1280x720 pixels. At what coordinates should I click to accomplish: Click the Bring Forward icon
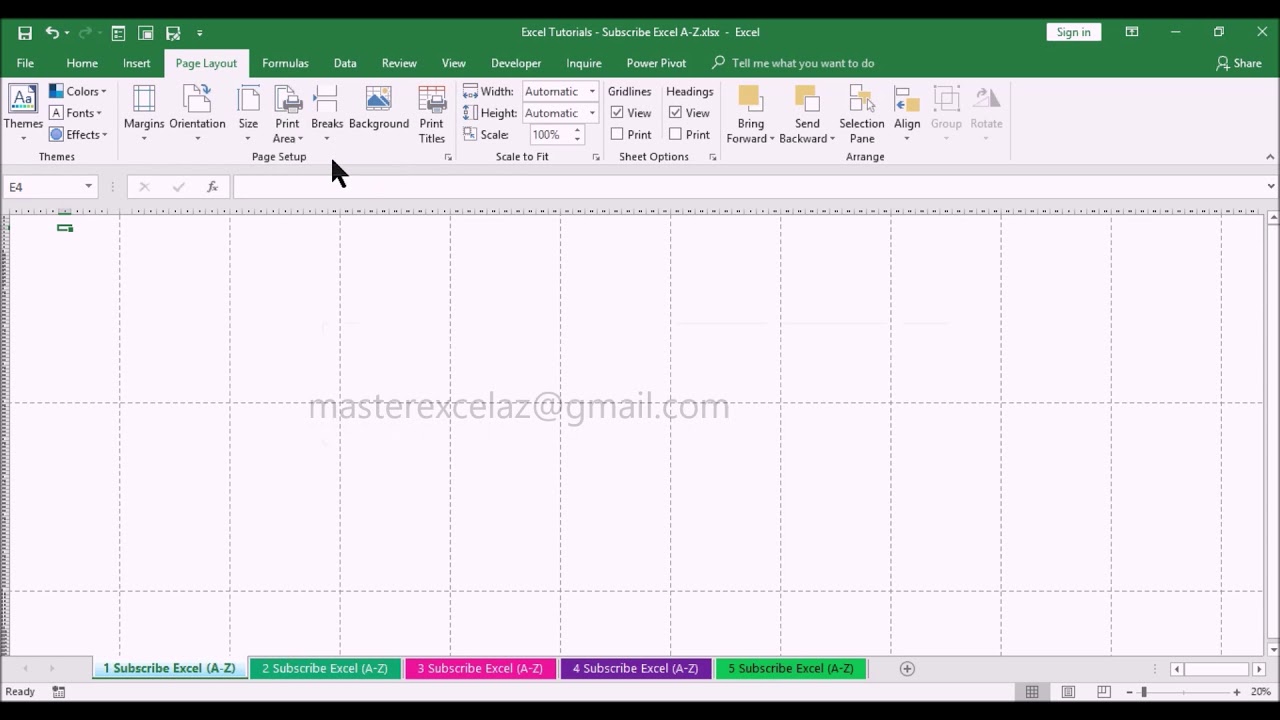tap(750, 98)
